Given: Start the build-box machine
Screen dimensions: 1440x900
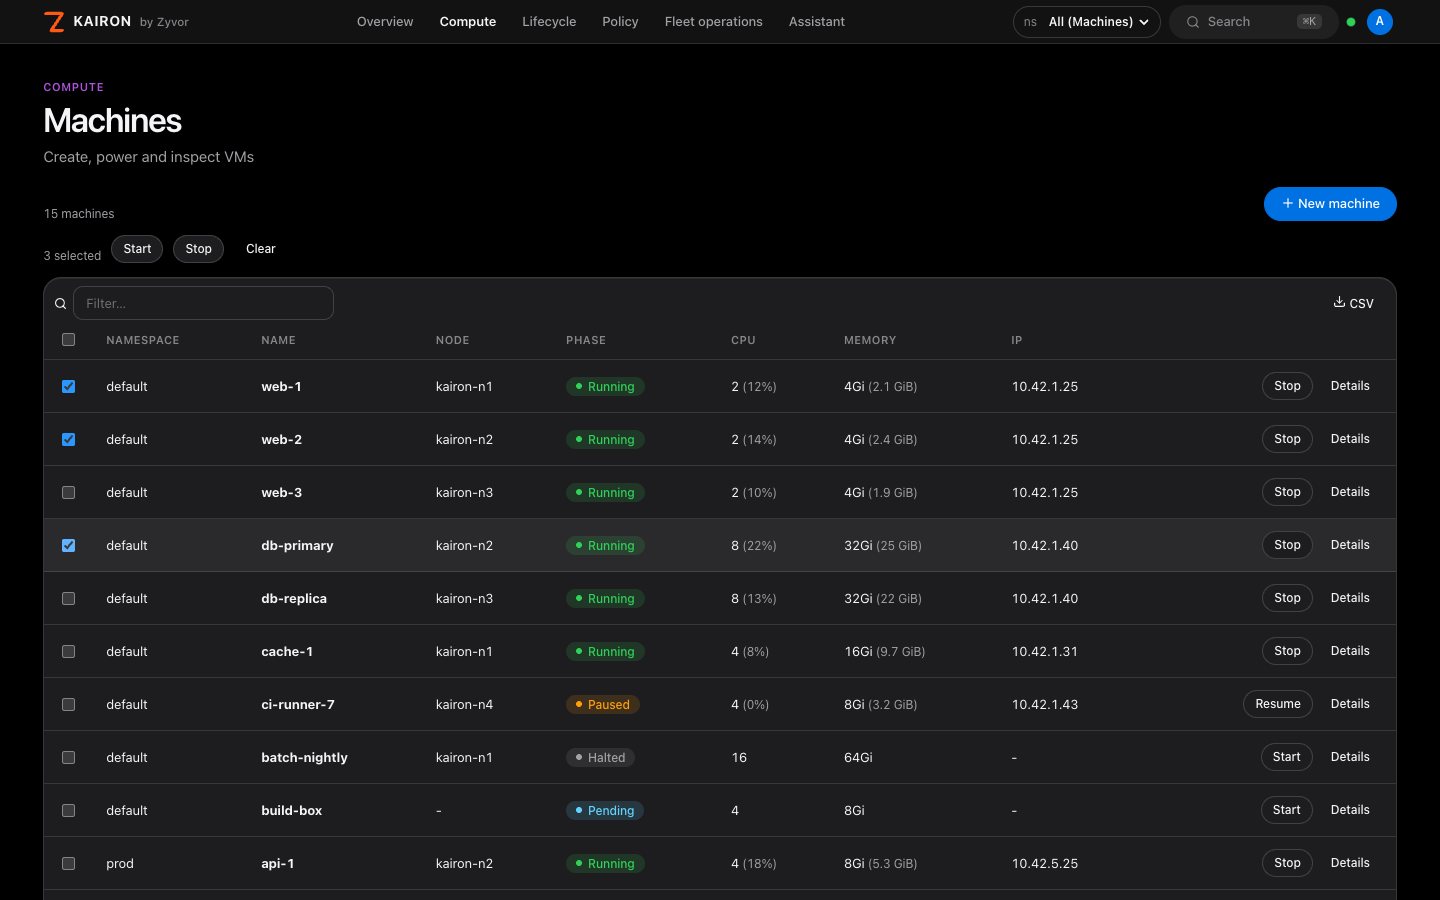Looking at the screenshot, I should [x=1287, y=810].
